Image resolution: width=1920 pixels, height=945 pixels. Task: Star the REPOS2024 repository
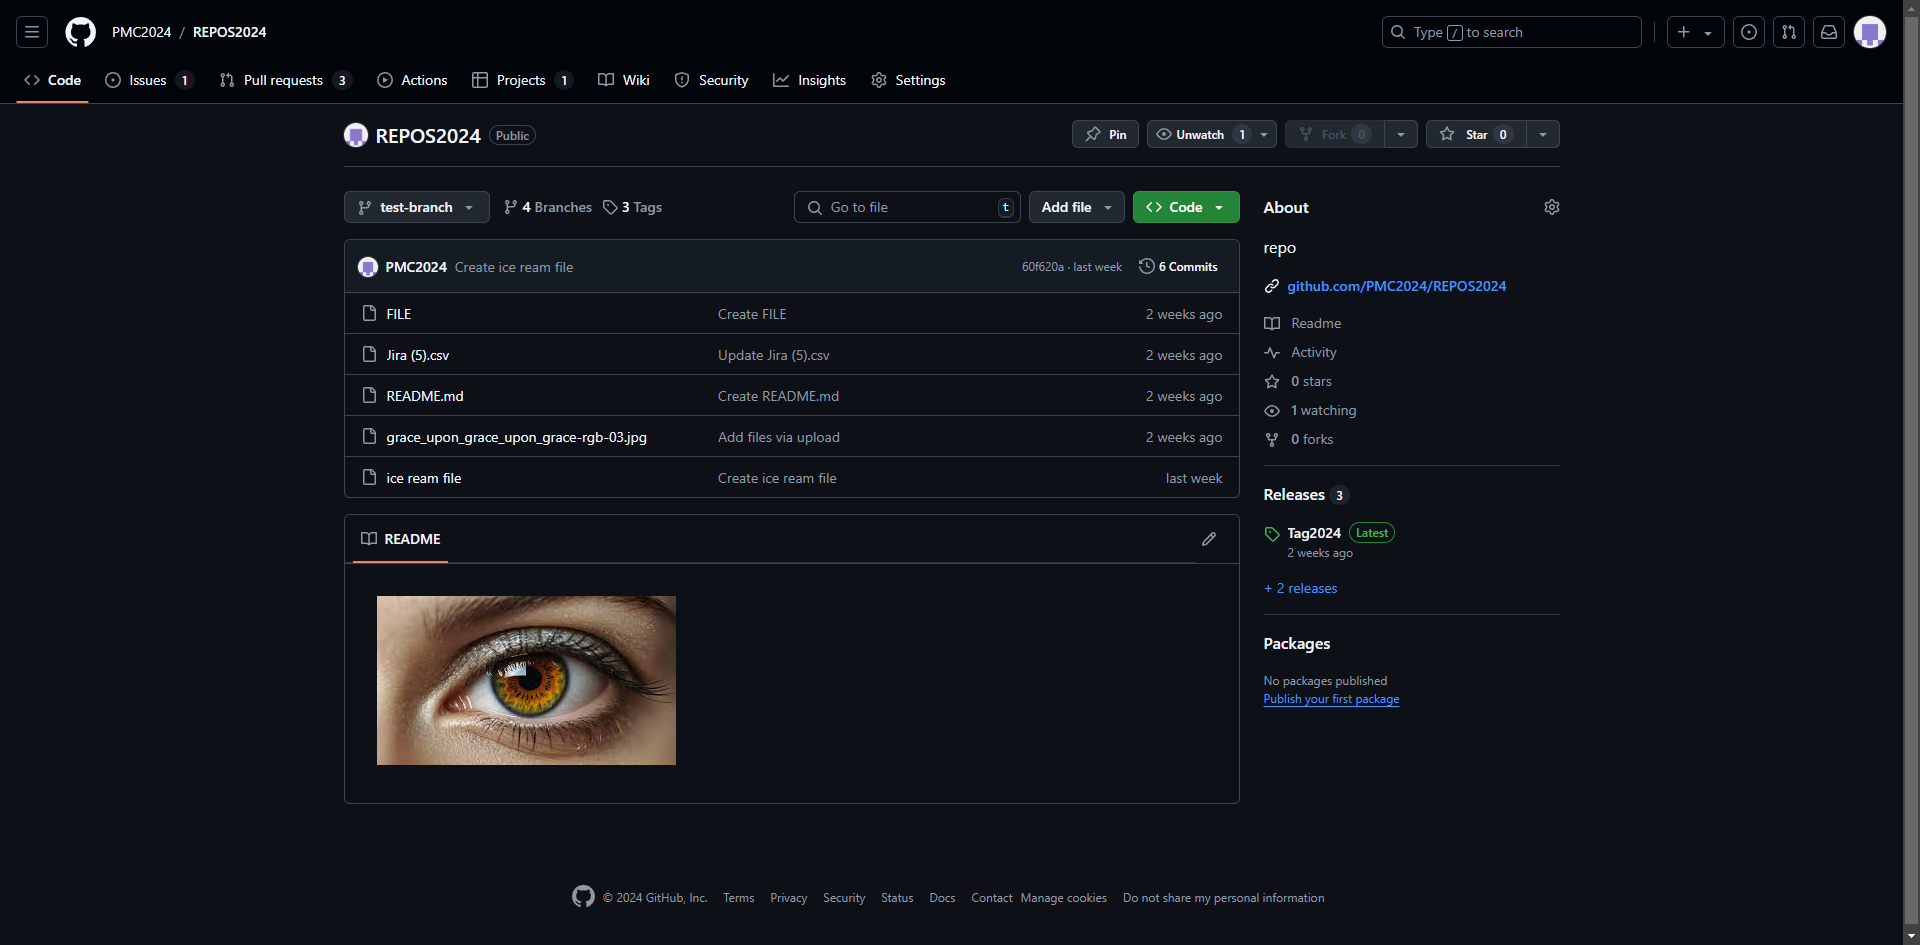tap(1474, 133)
